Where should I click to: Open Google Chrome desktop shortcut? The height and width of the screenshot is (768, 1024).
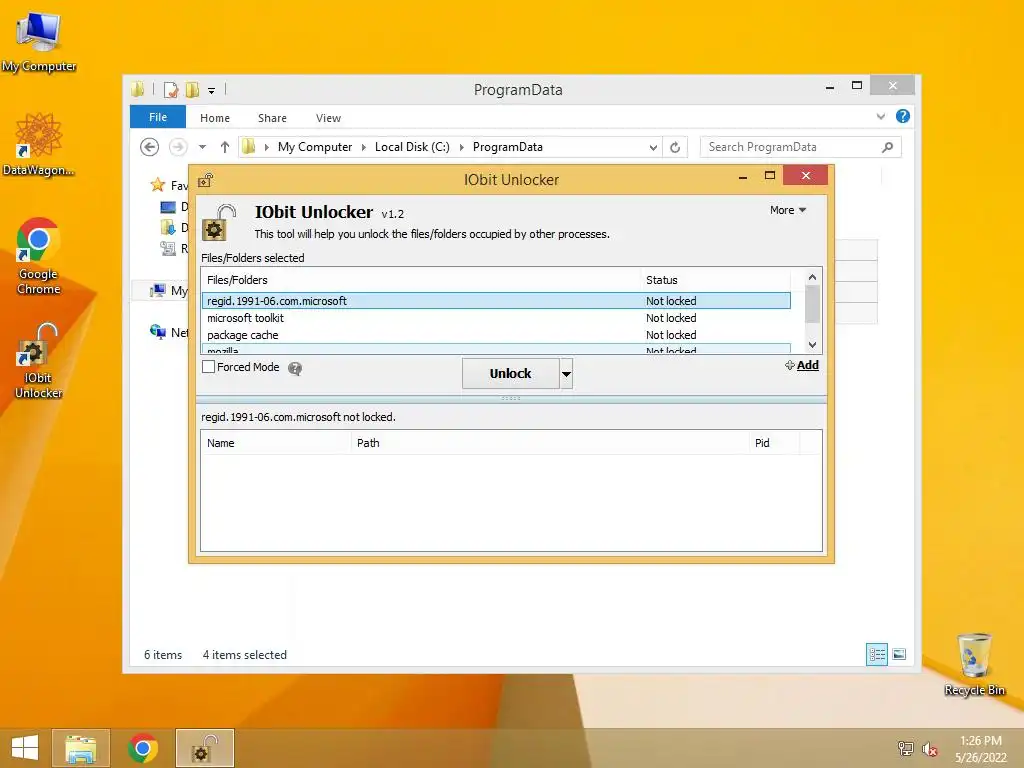(x=39, y=256)
